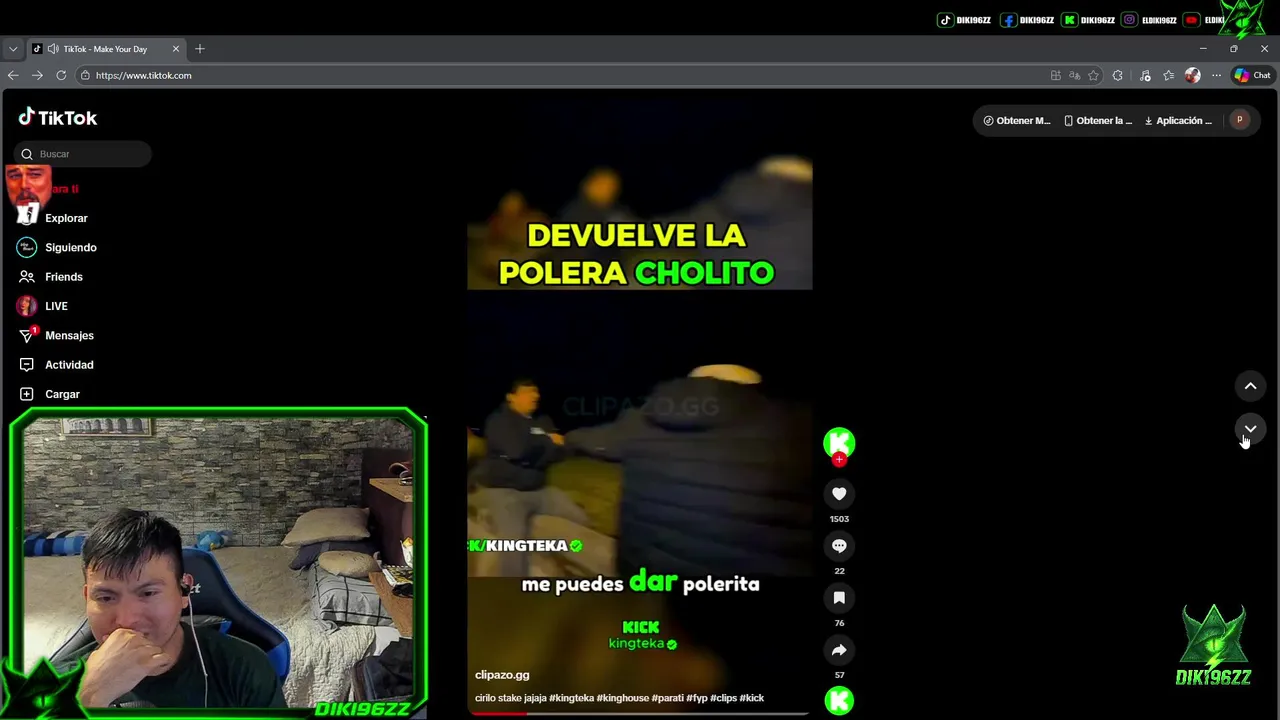Open the profile avatar labeled P
The image size is (1280, 720).
[x=1239, y=120]
